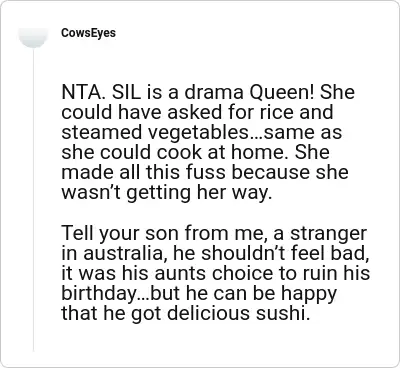Click the word 'stranger' in the comment
Image resolution: width=400 pixels, height=368 pixels.
(328, 234)
